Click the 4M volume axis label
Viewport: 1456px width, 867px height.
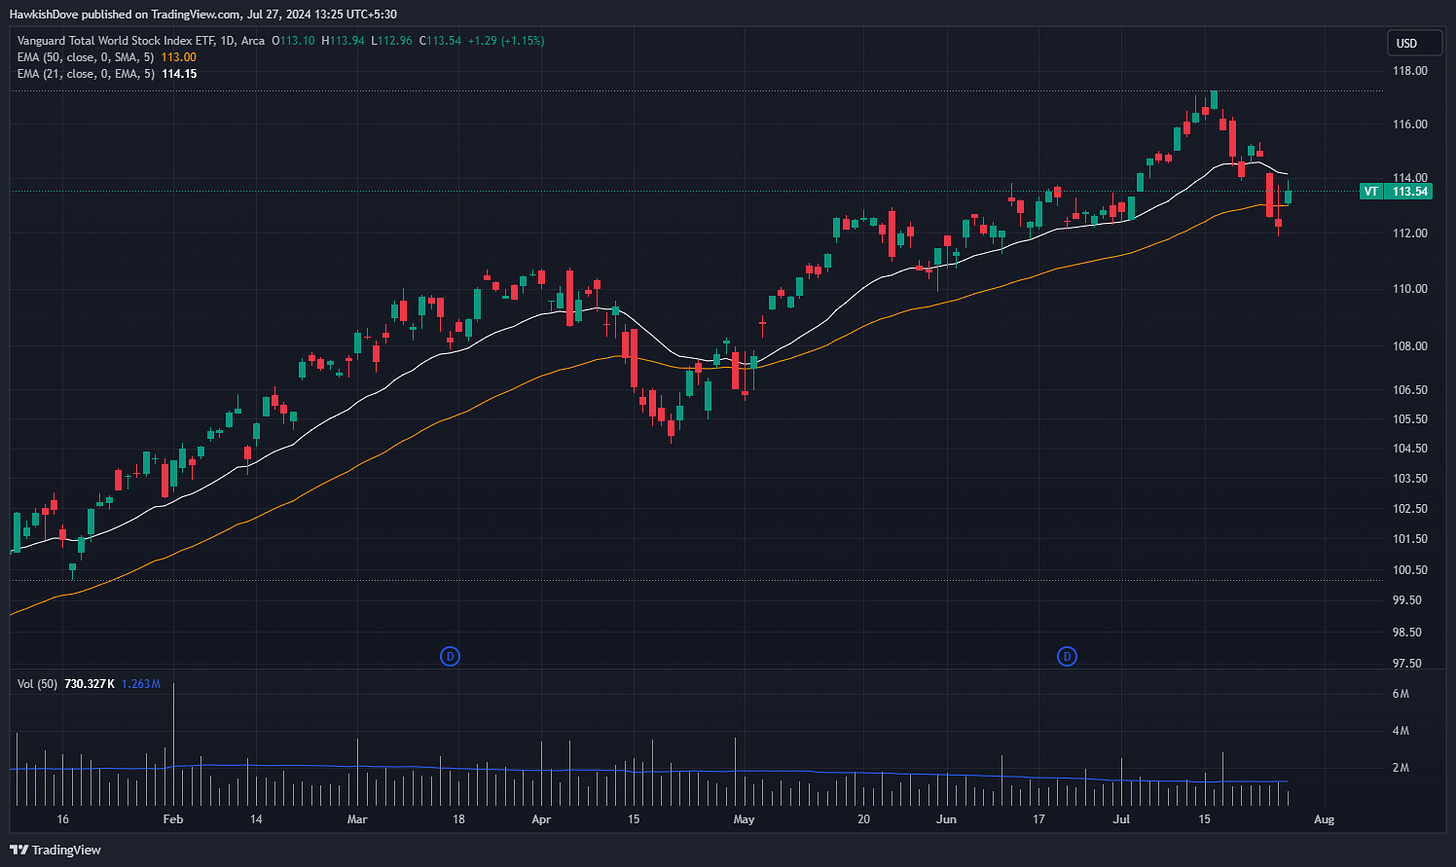click(1401, 731)
